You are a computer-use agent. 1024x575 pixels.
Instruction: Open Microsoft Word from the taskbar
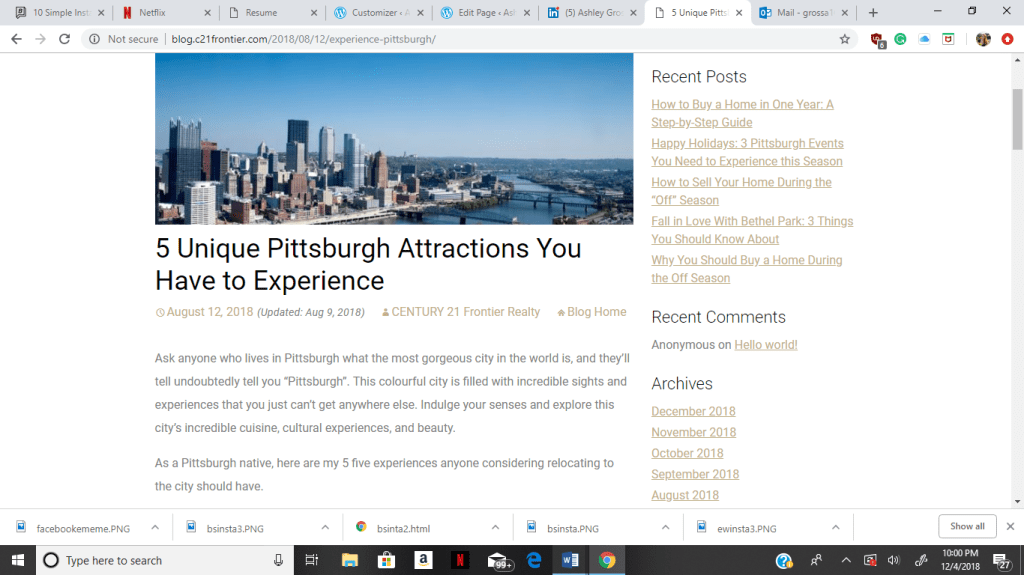tap(570, 560)
